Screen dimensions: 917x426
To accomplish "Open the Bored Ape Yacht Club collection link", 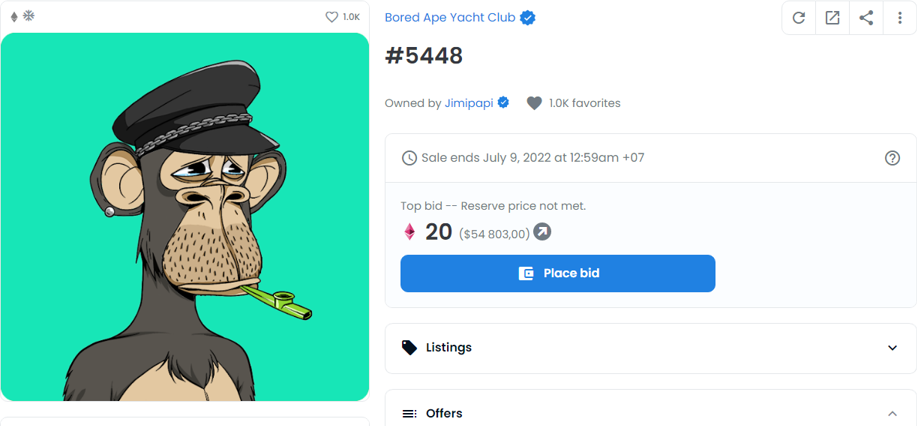I will coord(450,18).
